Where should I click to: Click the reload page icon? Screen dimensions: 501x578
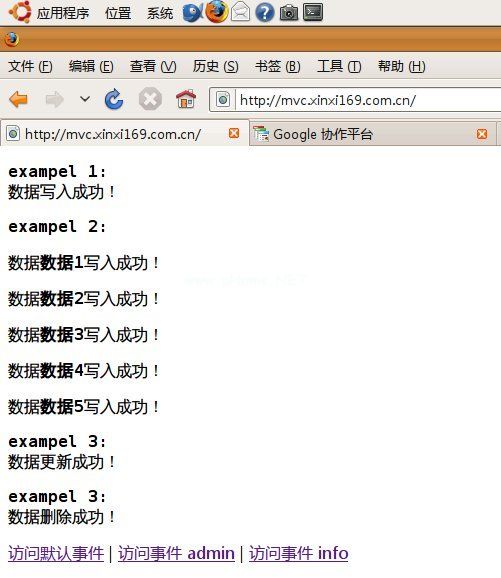pos(114,99)
